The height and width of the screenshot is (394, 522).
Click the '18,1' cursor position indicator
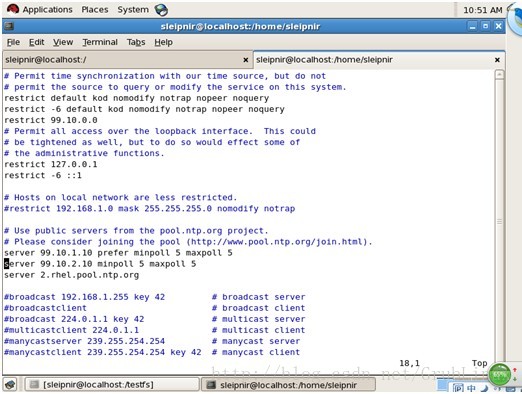click(x=409, y=363)
